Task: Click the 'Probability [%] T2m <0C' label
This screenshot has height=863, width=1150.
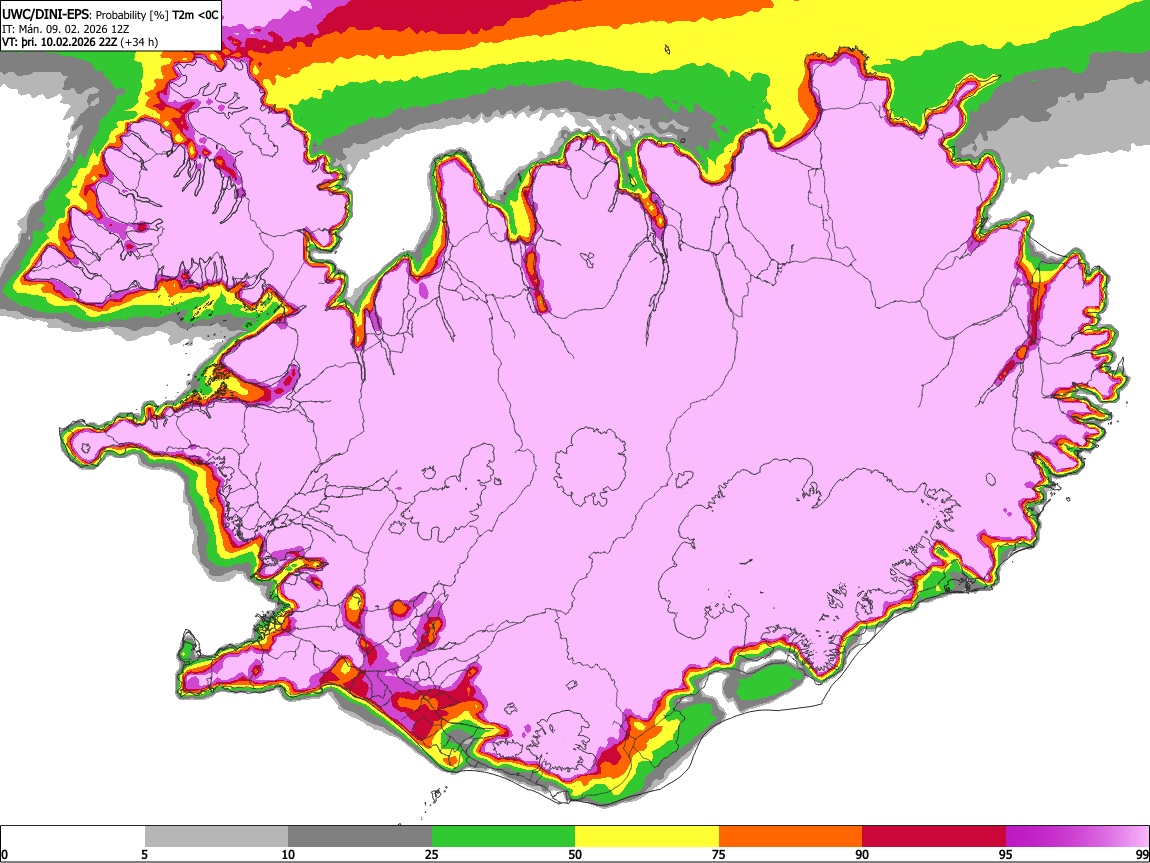Action: 158,15
